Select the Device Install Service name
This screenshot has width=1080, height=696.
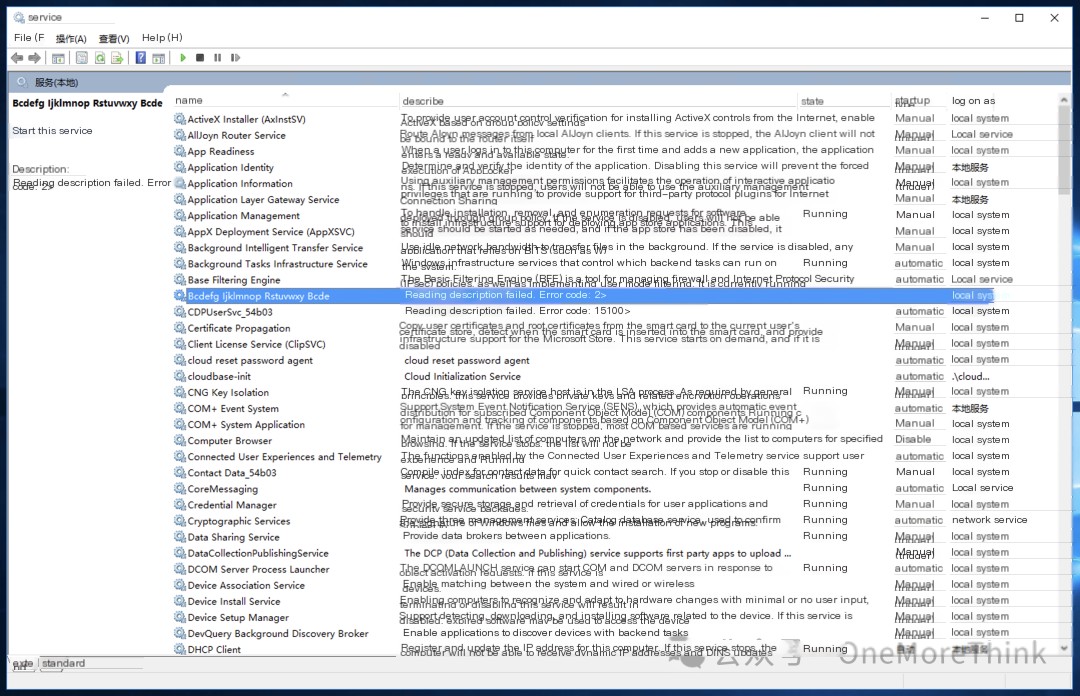click(x=233, y=602)
